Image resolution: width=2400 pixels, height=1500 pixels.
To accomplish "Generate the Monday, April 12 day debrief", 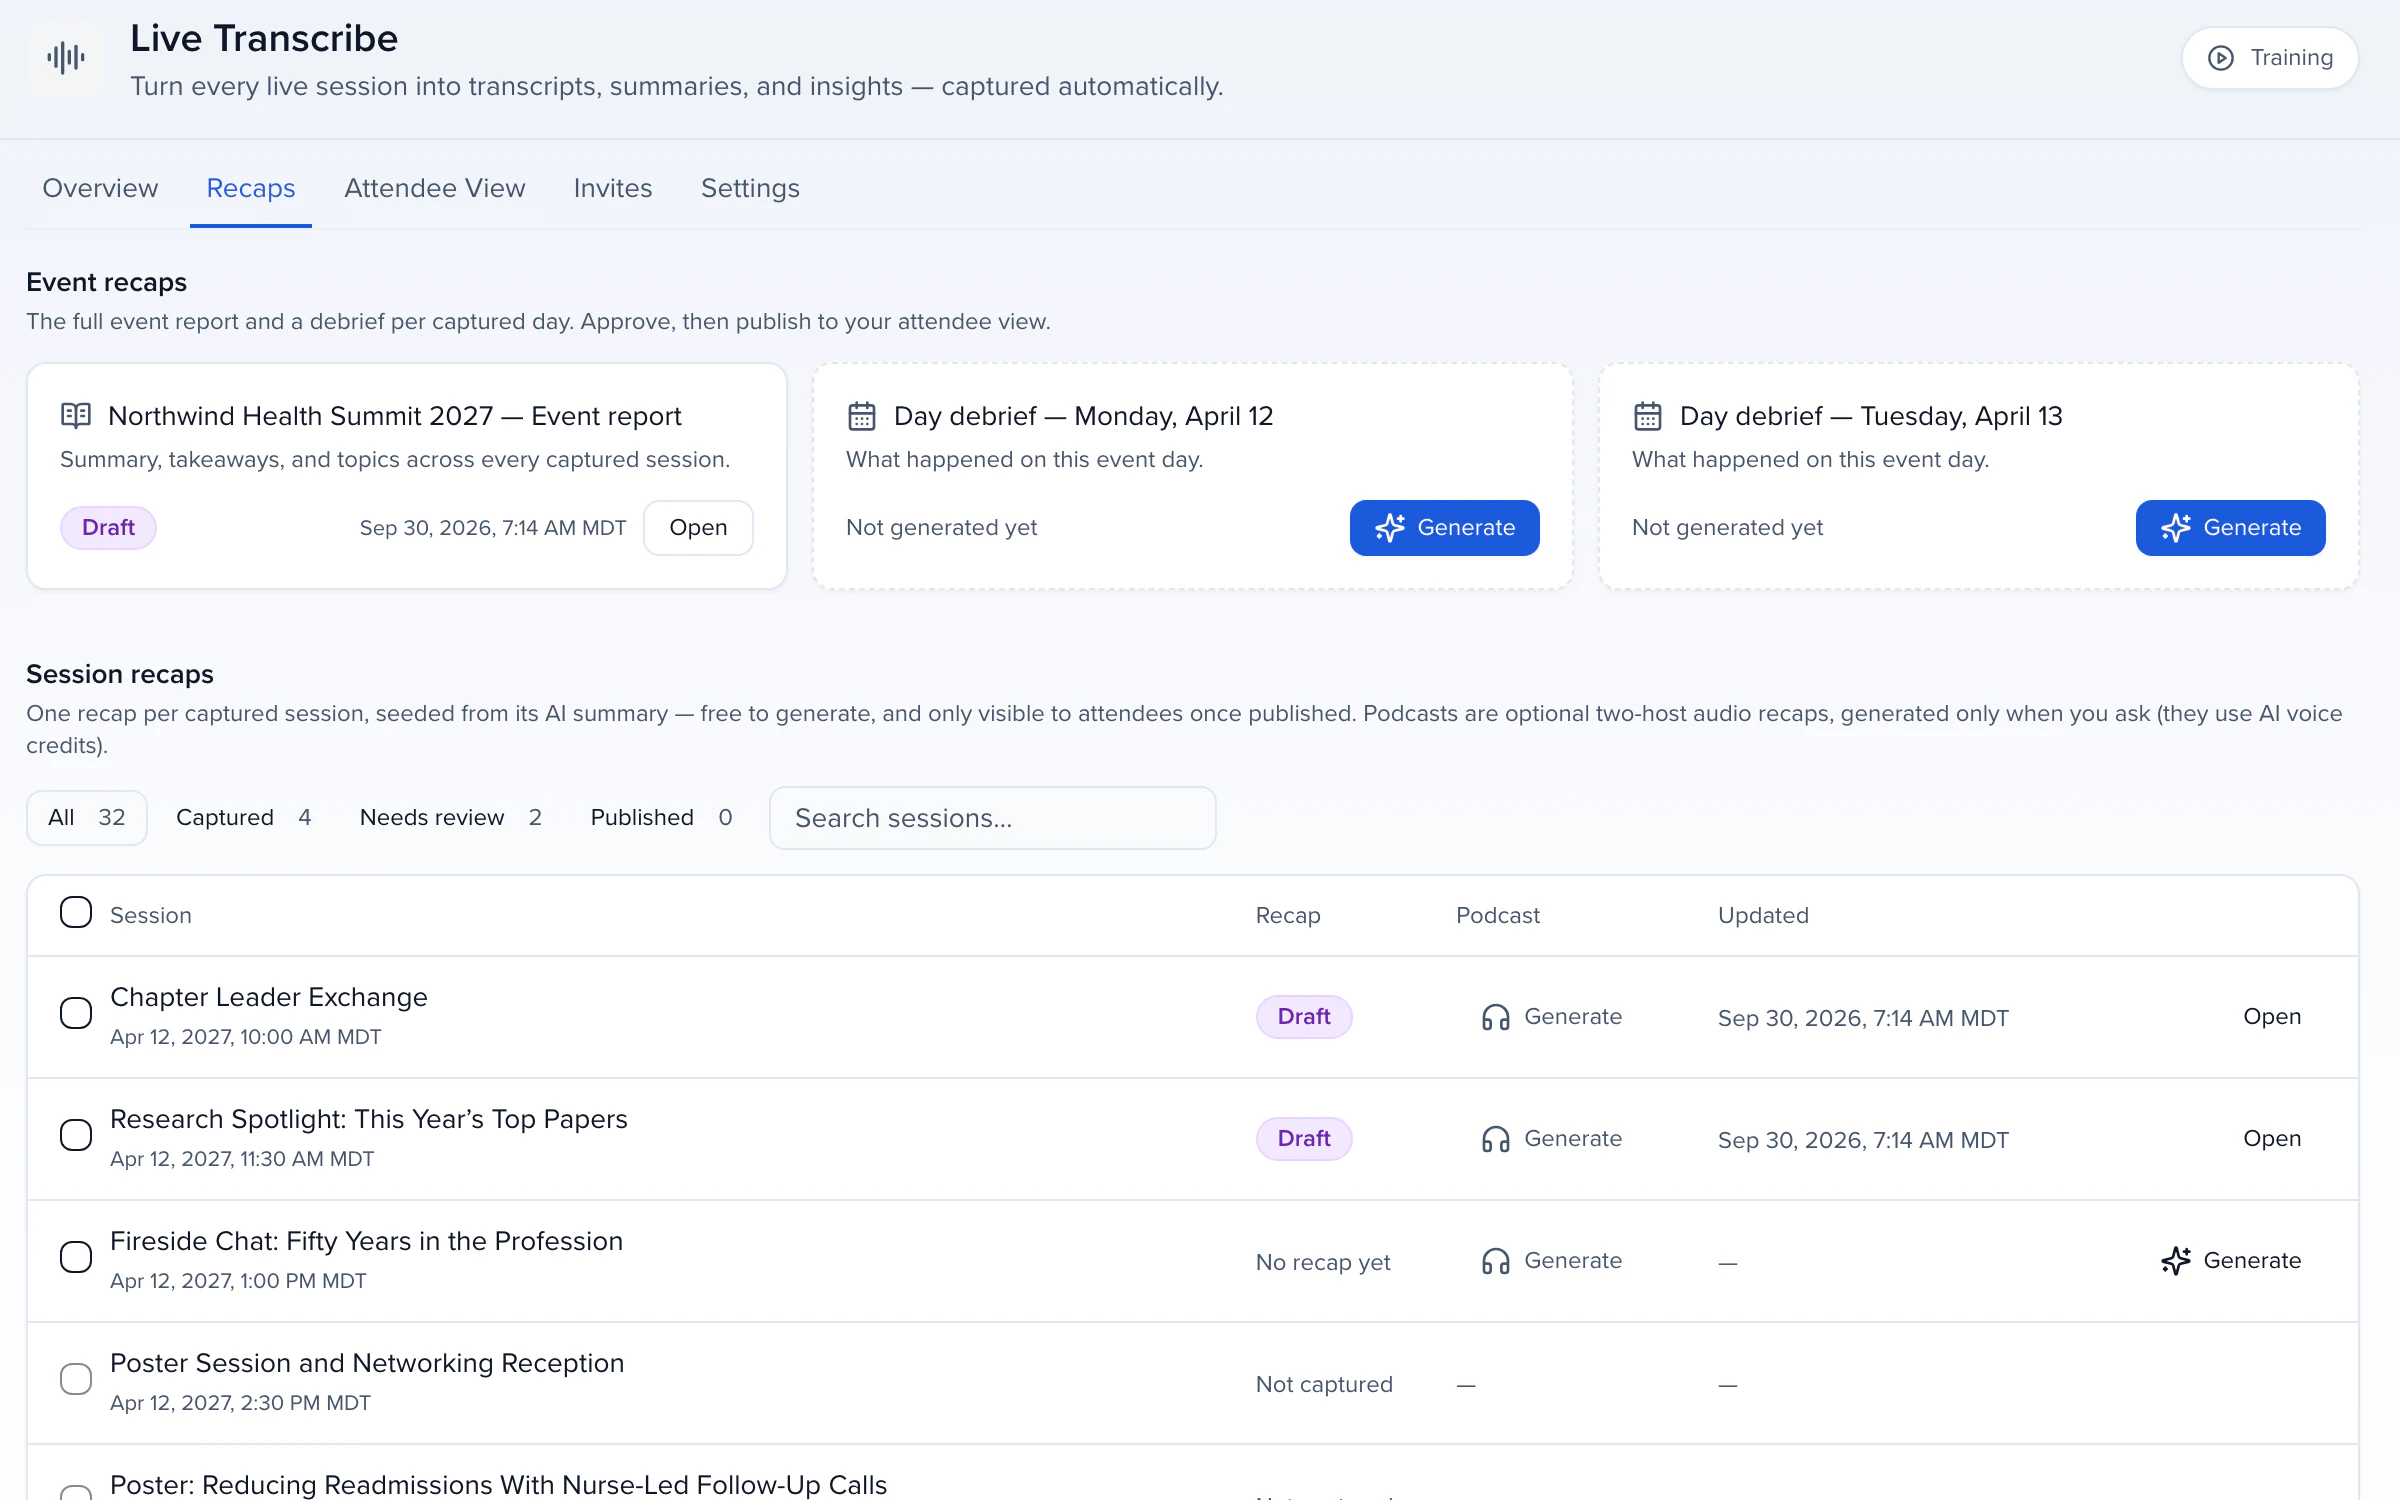I will [1444, 528].
